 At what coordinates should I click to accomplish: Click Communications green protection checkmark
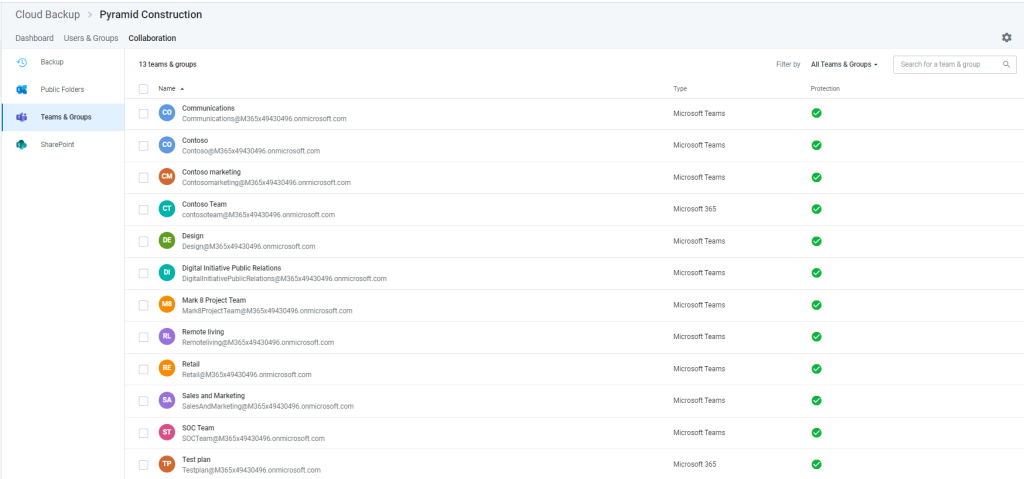pos(816,113)
